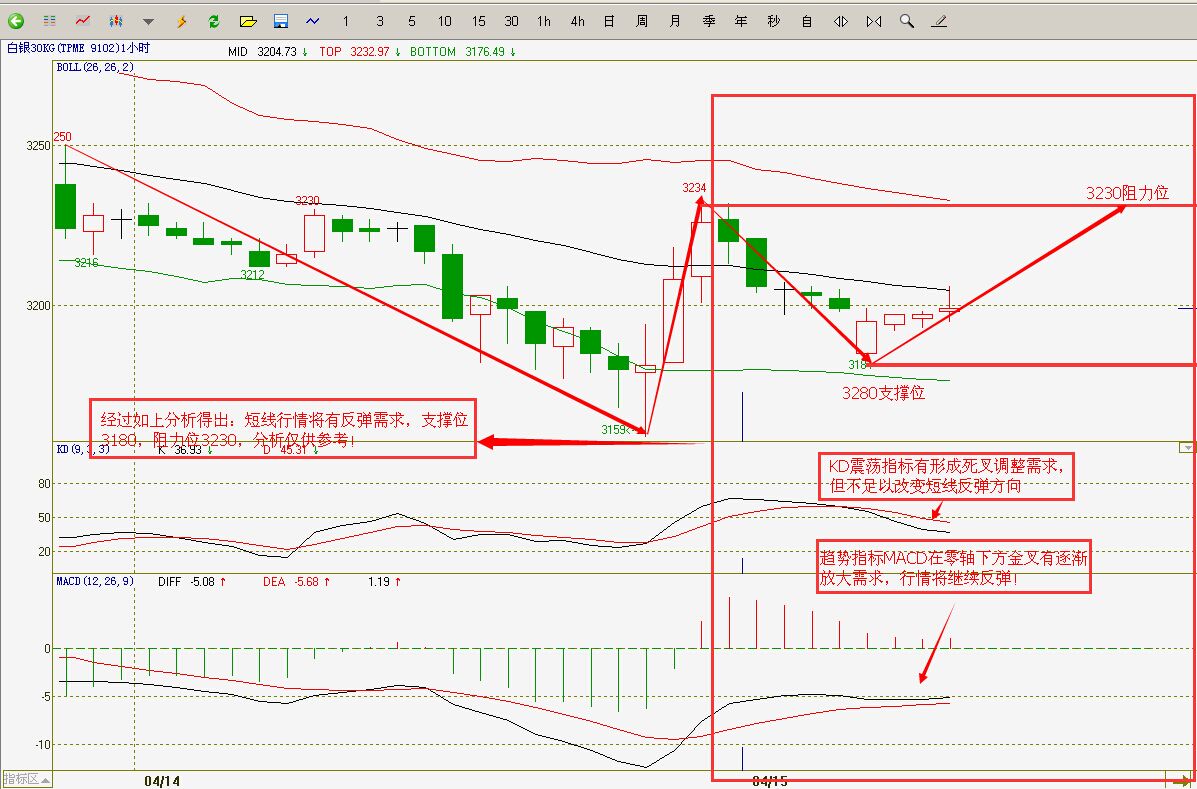Viewport: 1197px width, 789px height.
Task: Switch to monthly chart 月
Action: pyautogui.click(x=675, y=21)
